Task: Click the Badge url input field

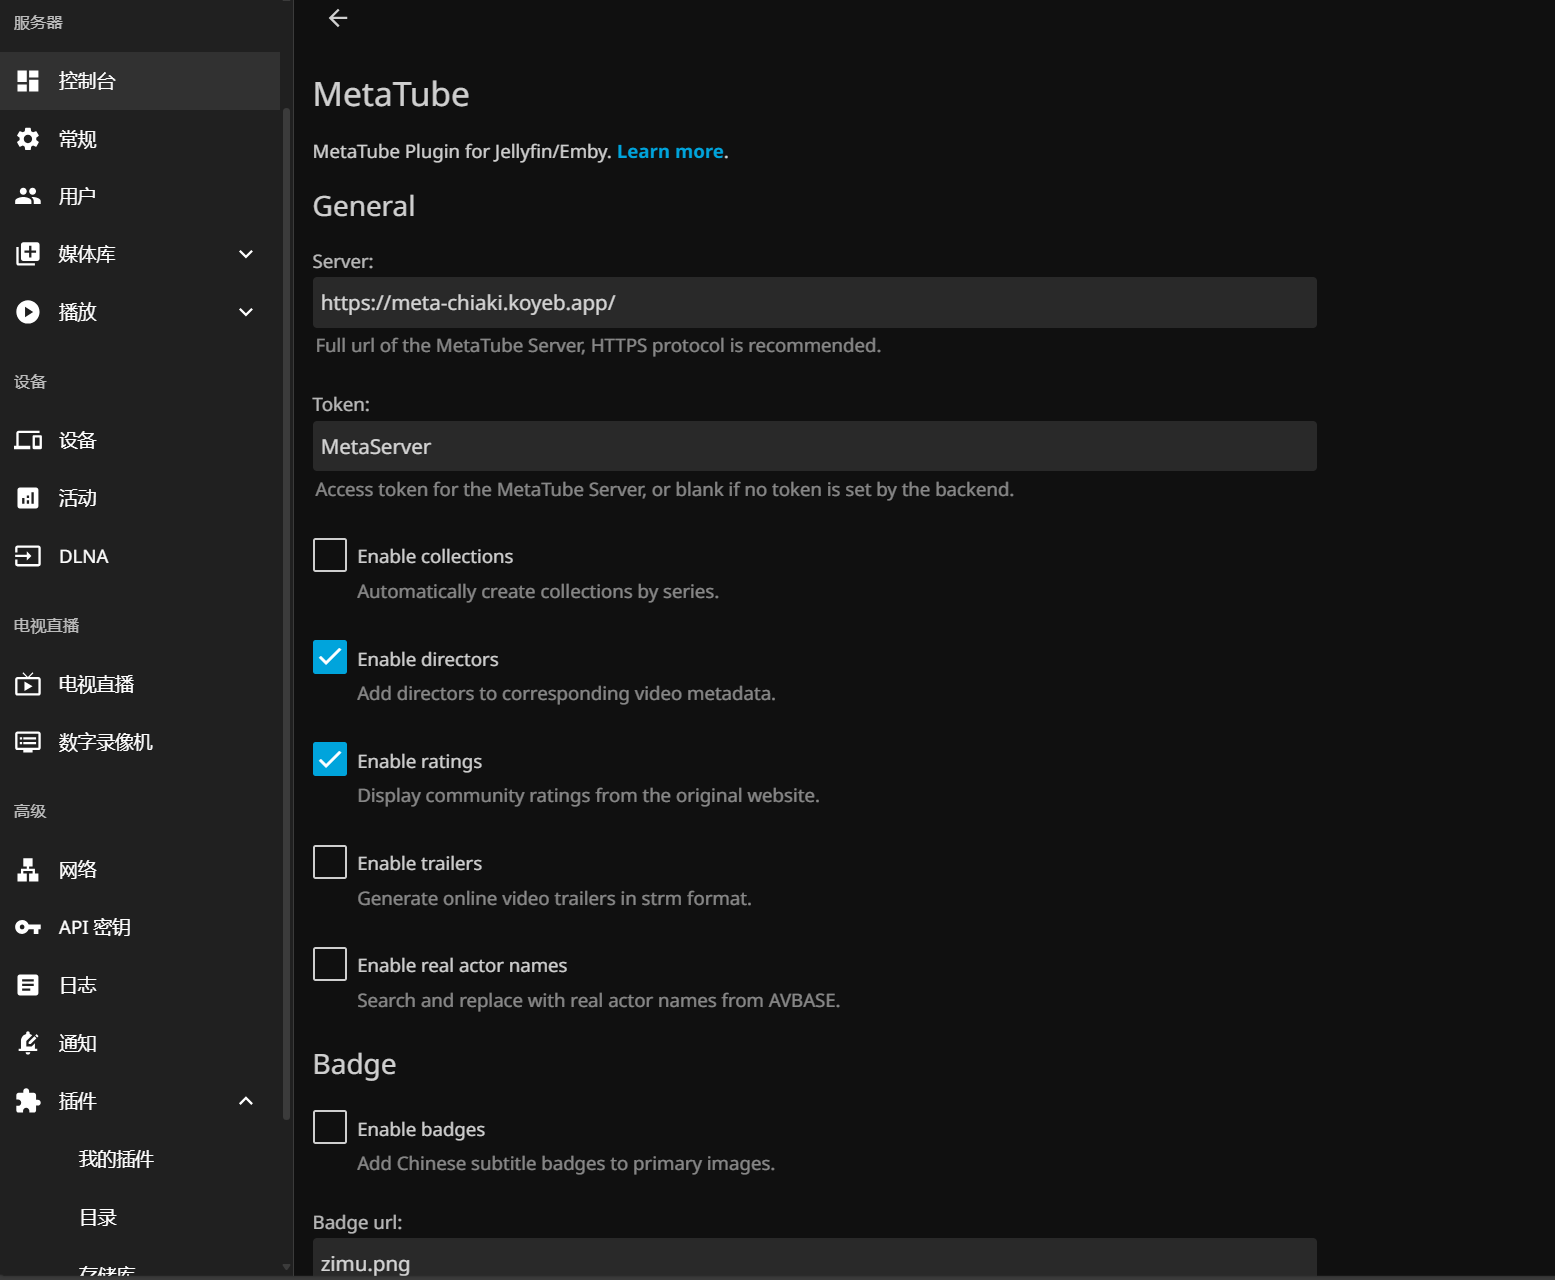Action: coord(814,1259)
